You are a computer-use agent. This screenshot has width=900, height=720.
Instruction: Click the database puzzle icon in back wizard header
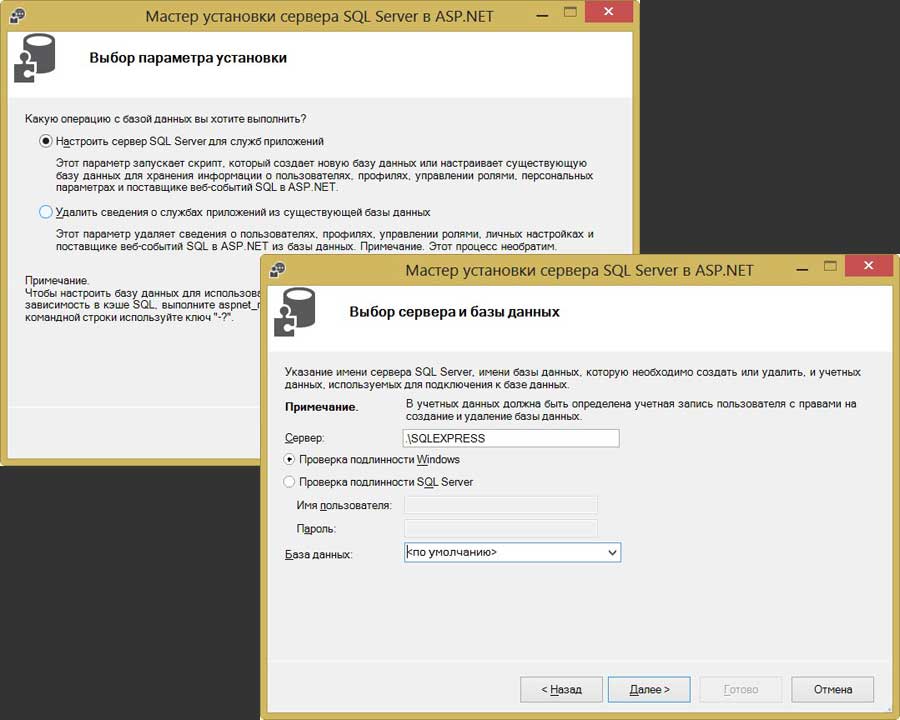coord(34,58)
